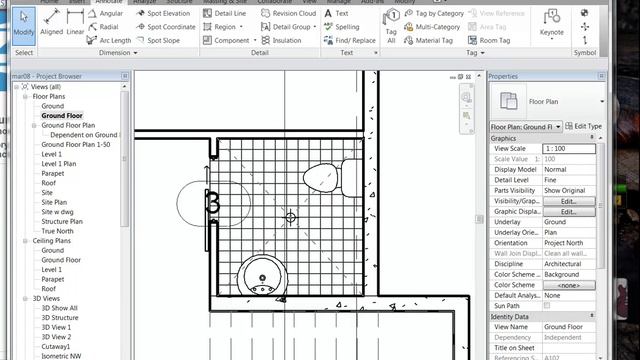Click the Project Browser vertical scrollbar

click(124, 158)
